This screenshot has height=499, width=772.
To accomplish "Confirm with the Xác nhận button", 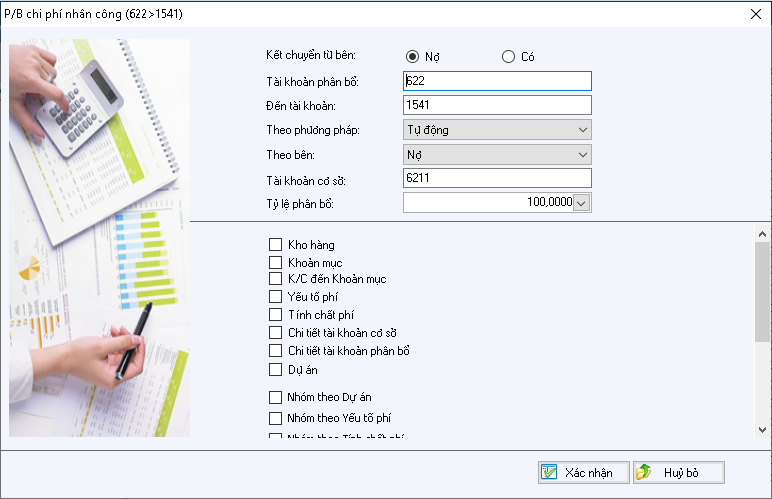I will [583, 472].
